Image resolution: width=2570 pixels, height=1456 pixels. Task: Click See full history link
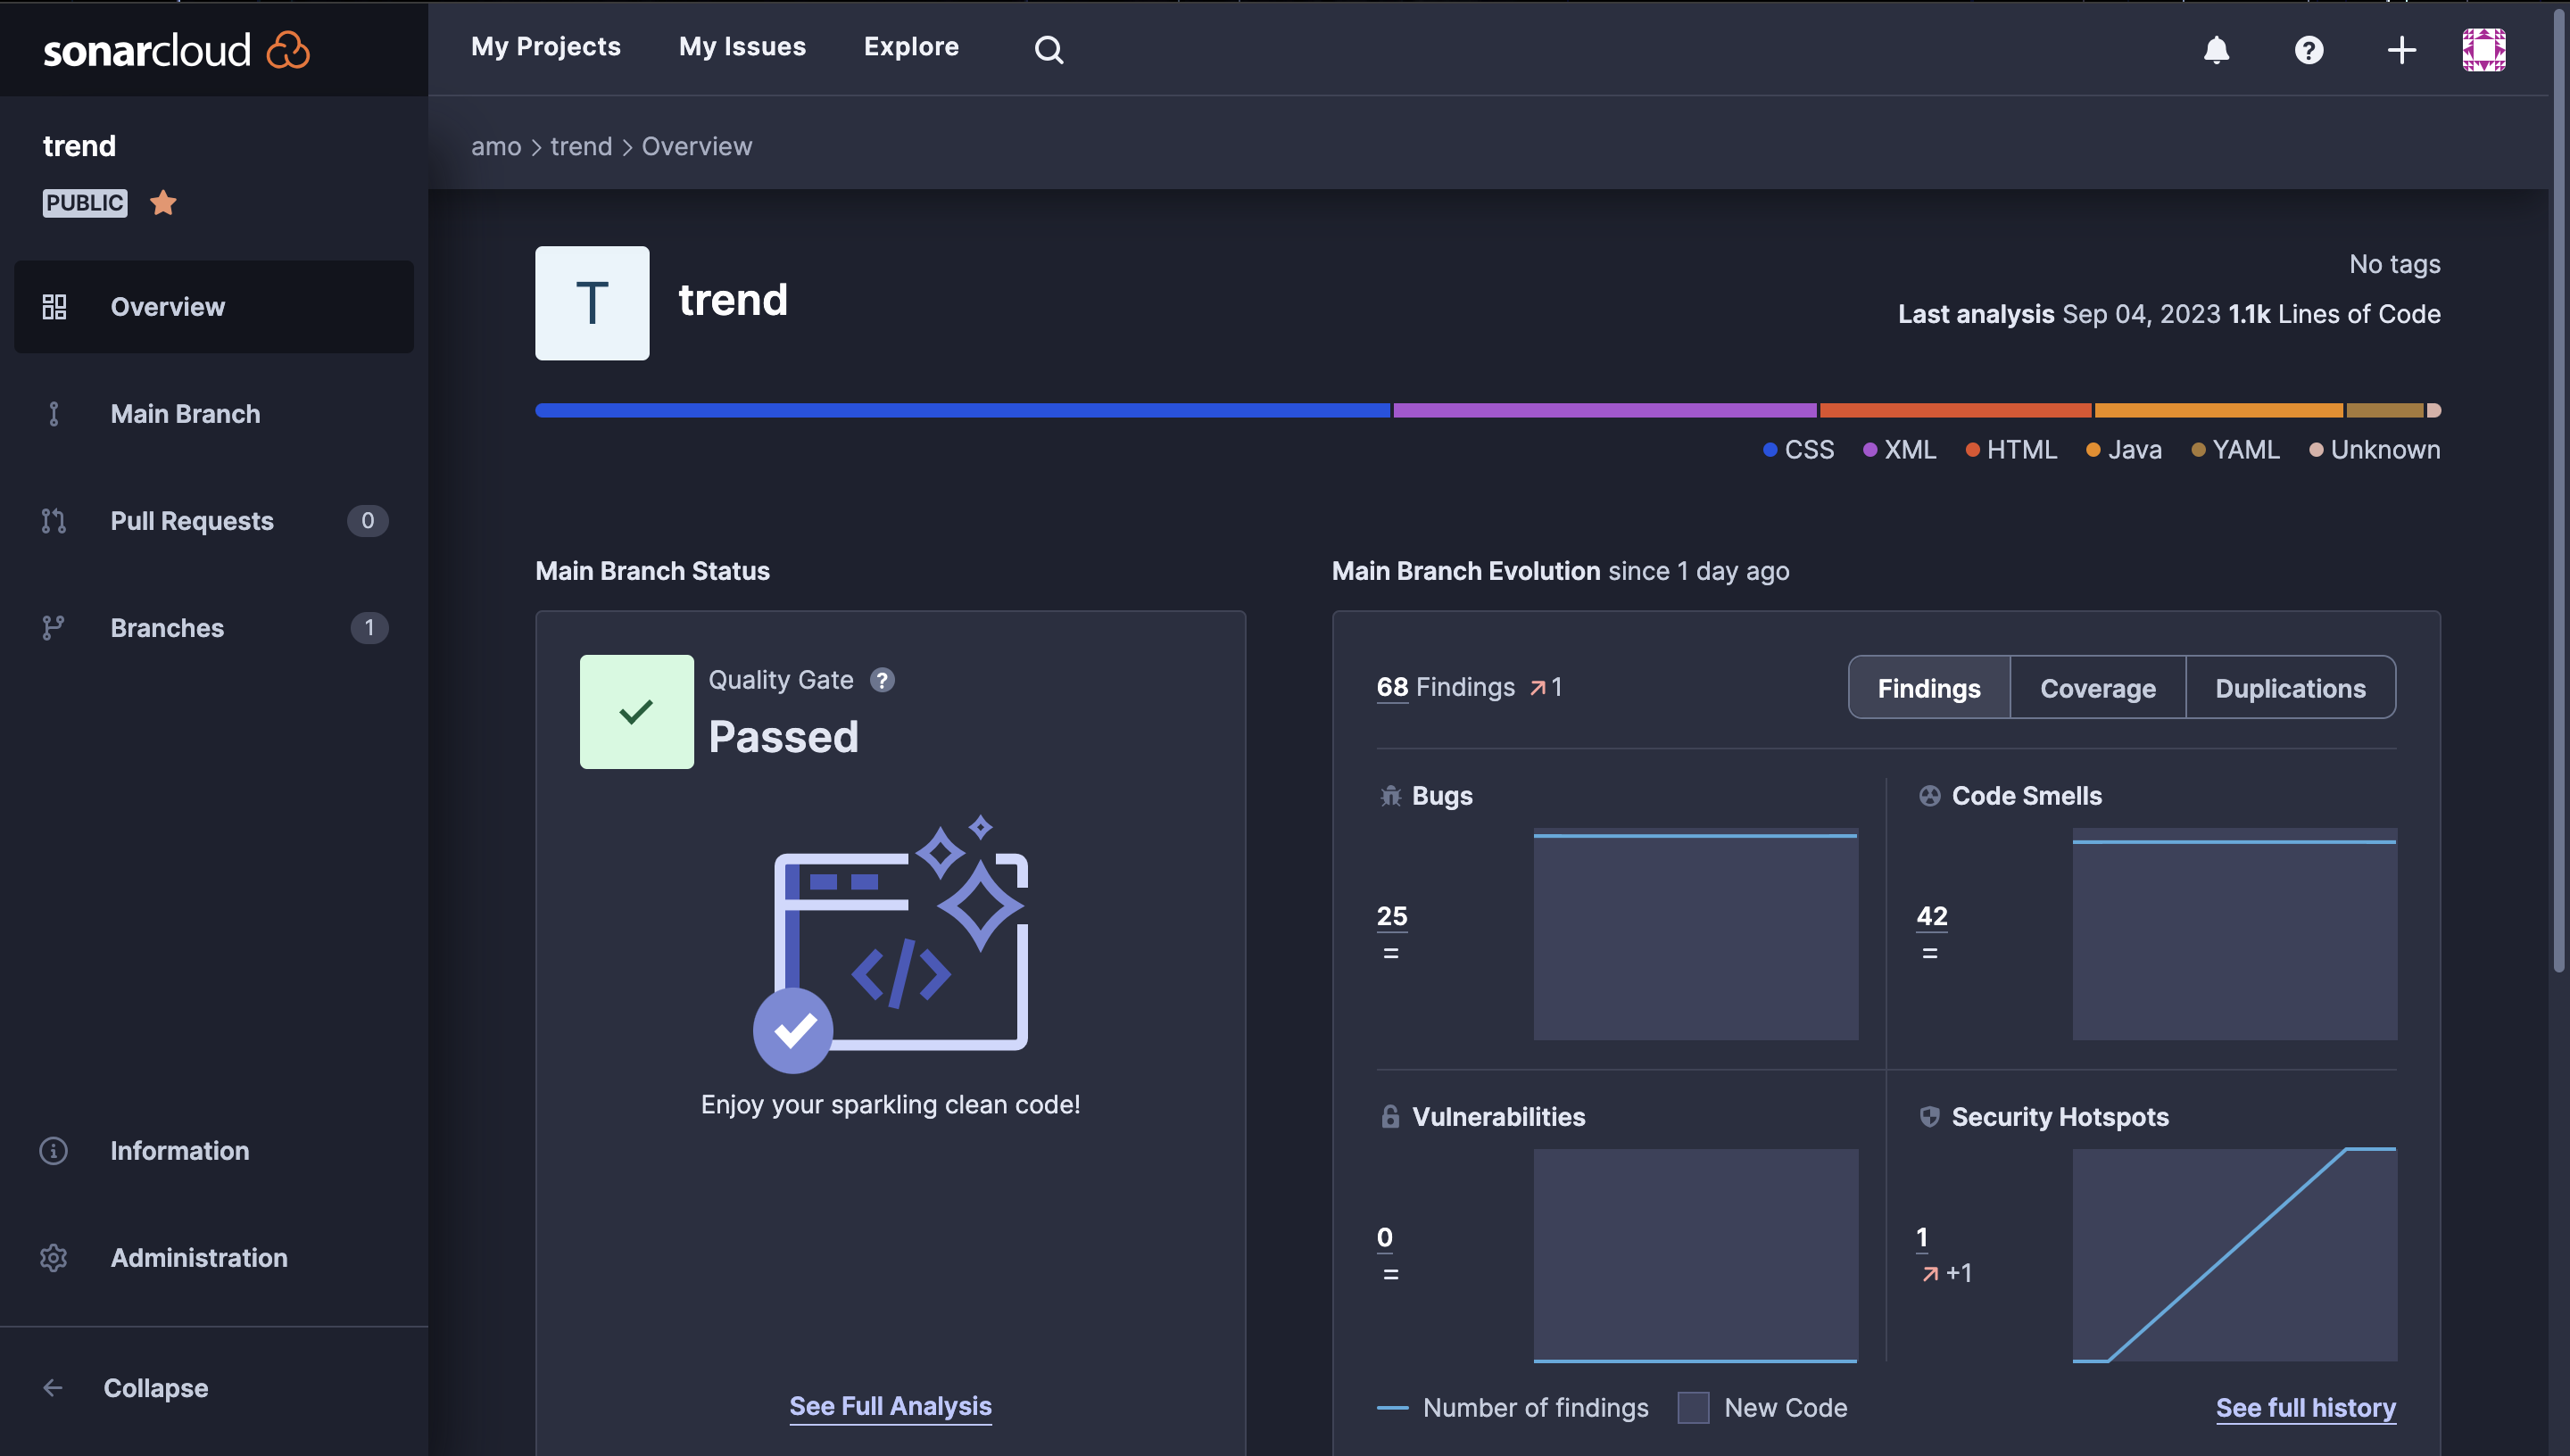tap(2305, 1407)
